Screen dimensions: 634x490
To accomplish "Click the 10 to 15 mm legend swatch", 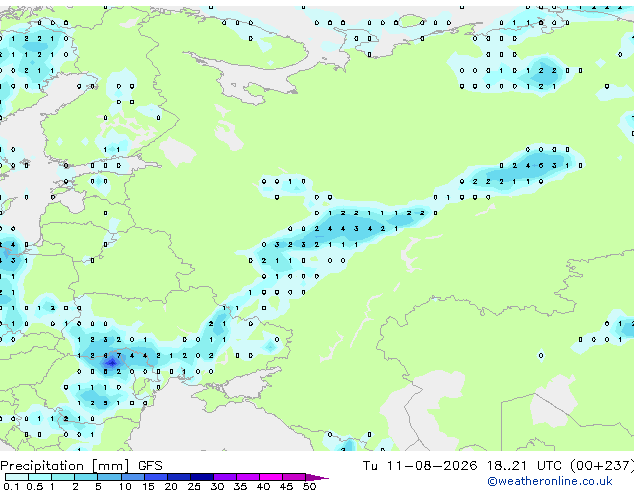I will [x=133, y=477].
